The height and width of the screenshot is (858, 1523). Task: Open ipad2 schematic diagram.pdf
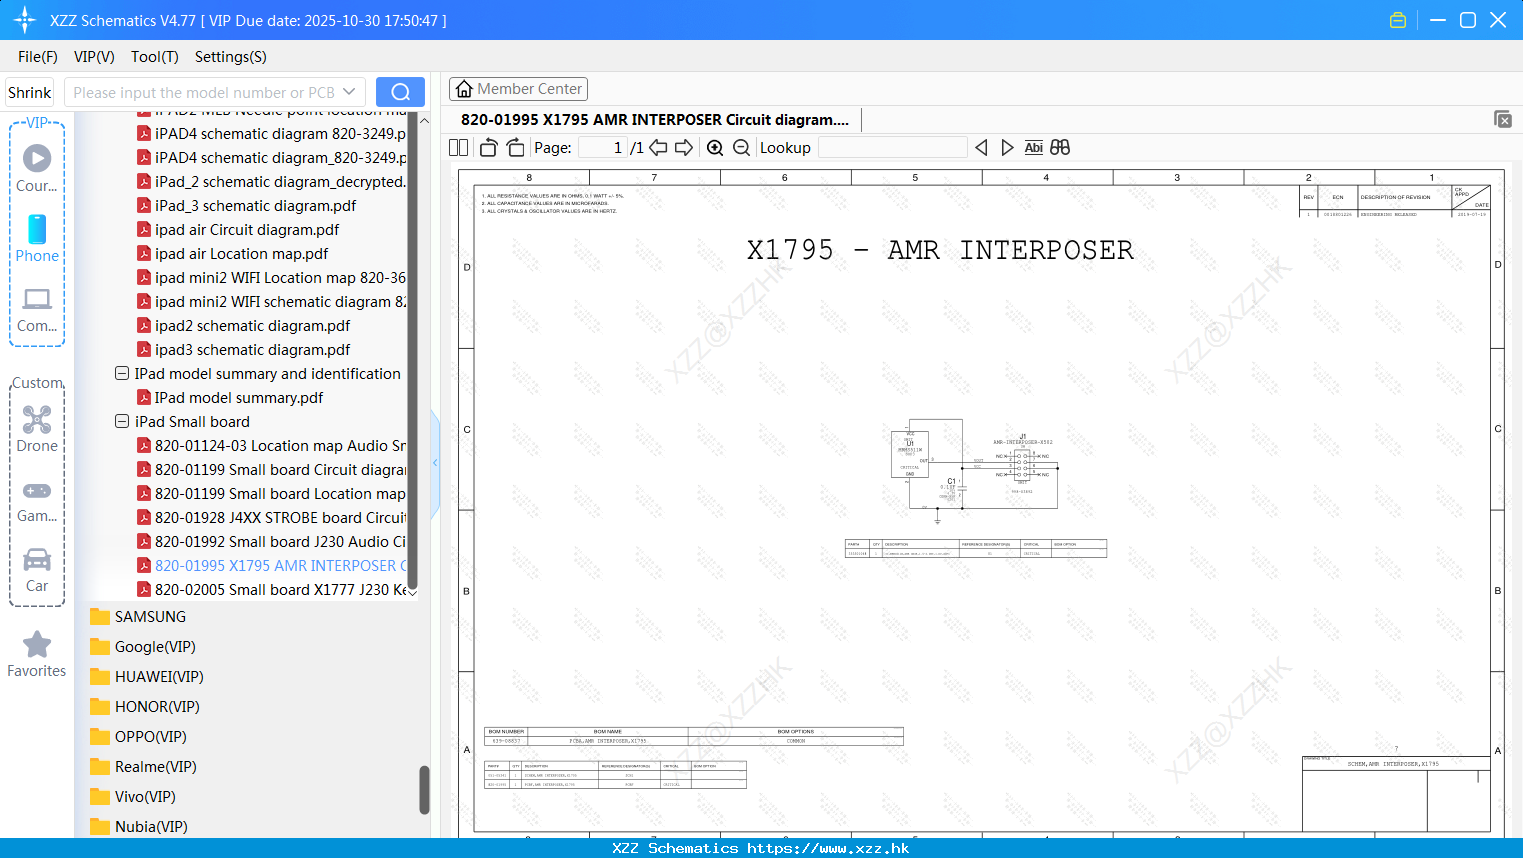point(244,325)
